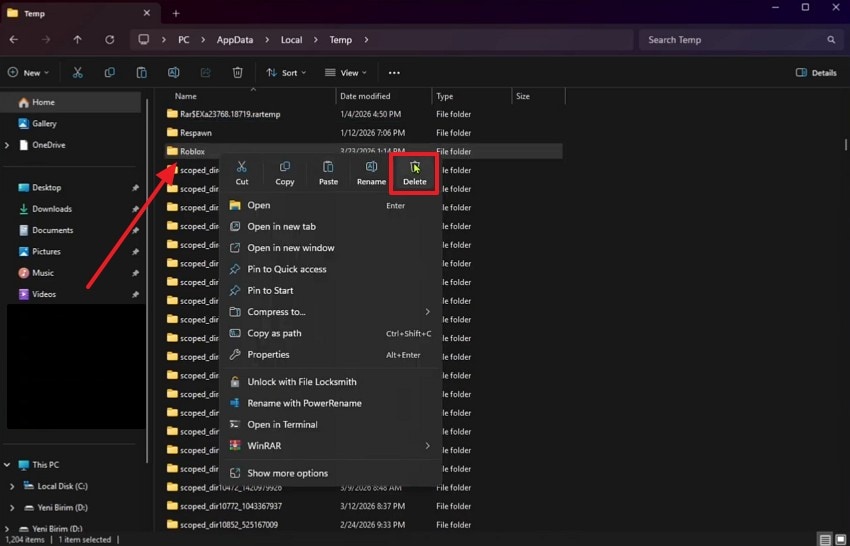The height and width of the screenshot is (546, 850).
Task: Refresh the Temp folder view
Action: (x=110, y=40)
